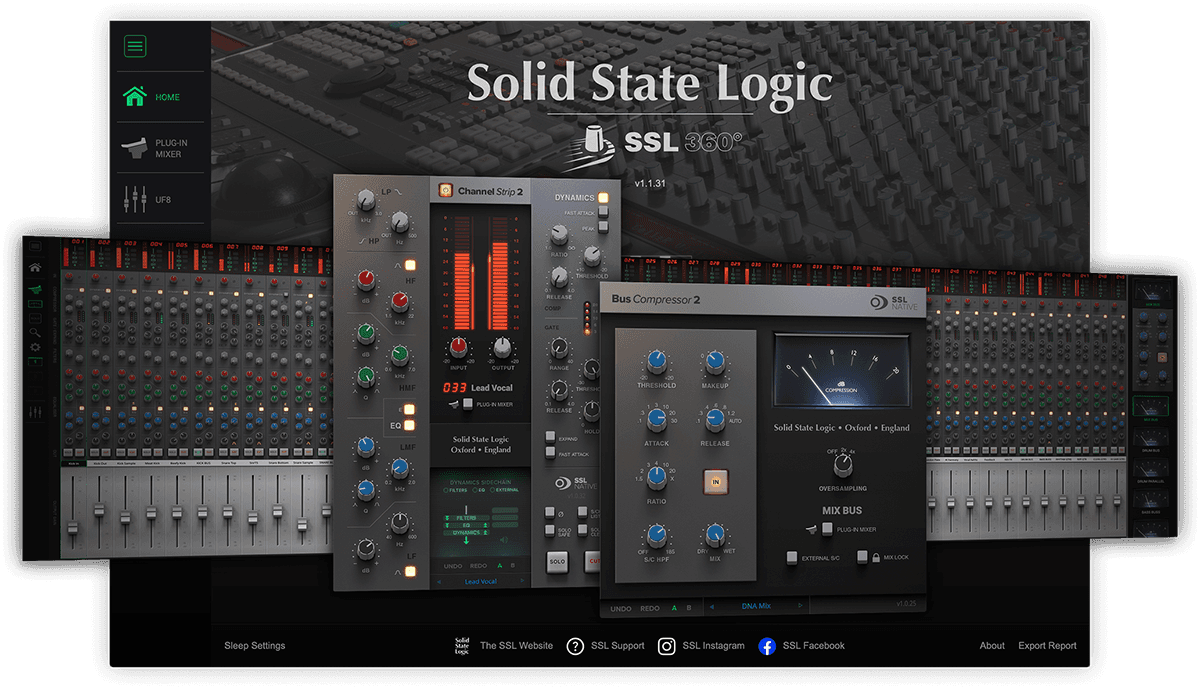Open Plug-in Mixer from the sidebar icon

(134, 149)
